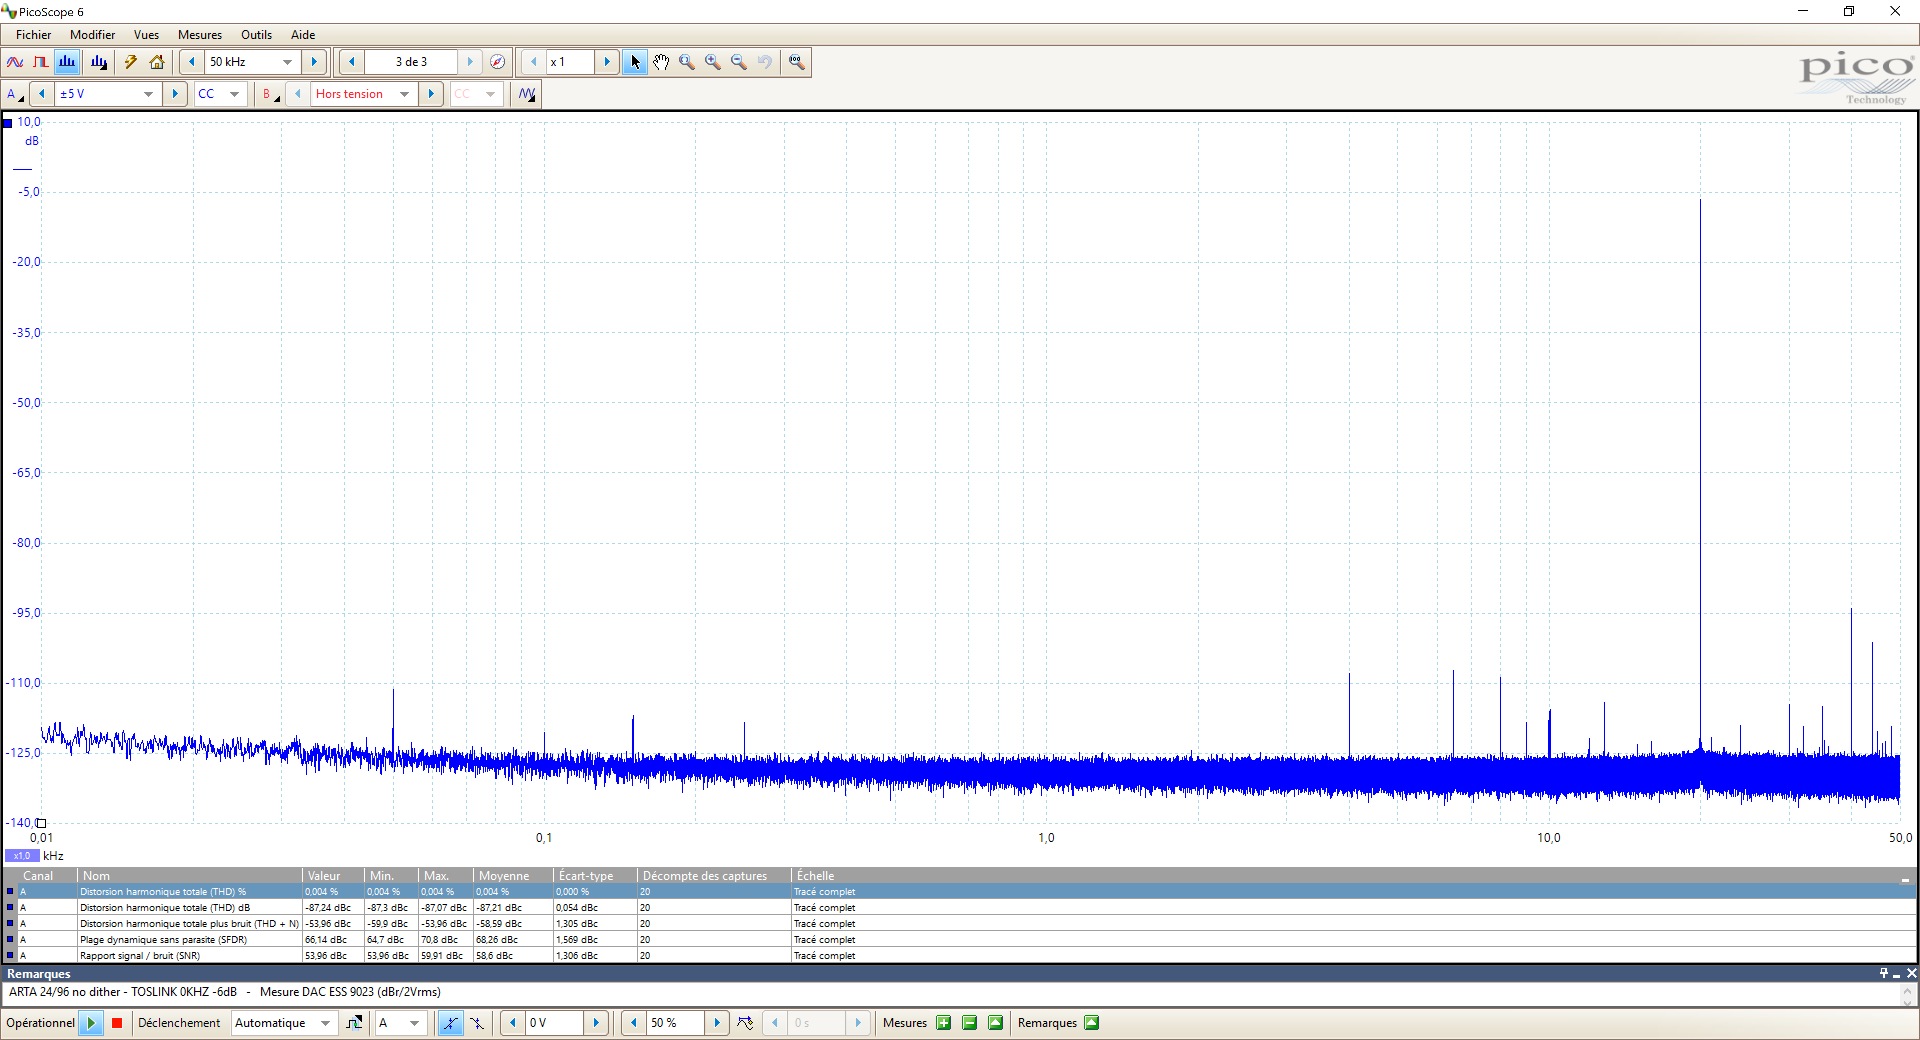Click the 0 V threshold input field

tap(555, 1023)
